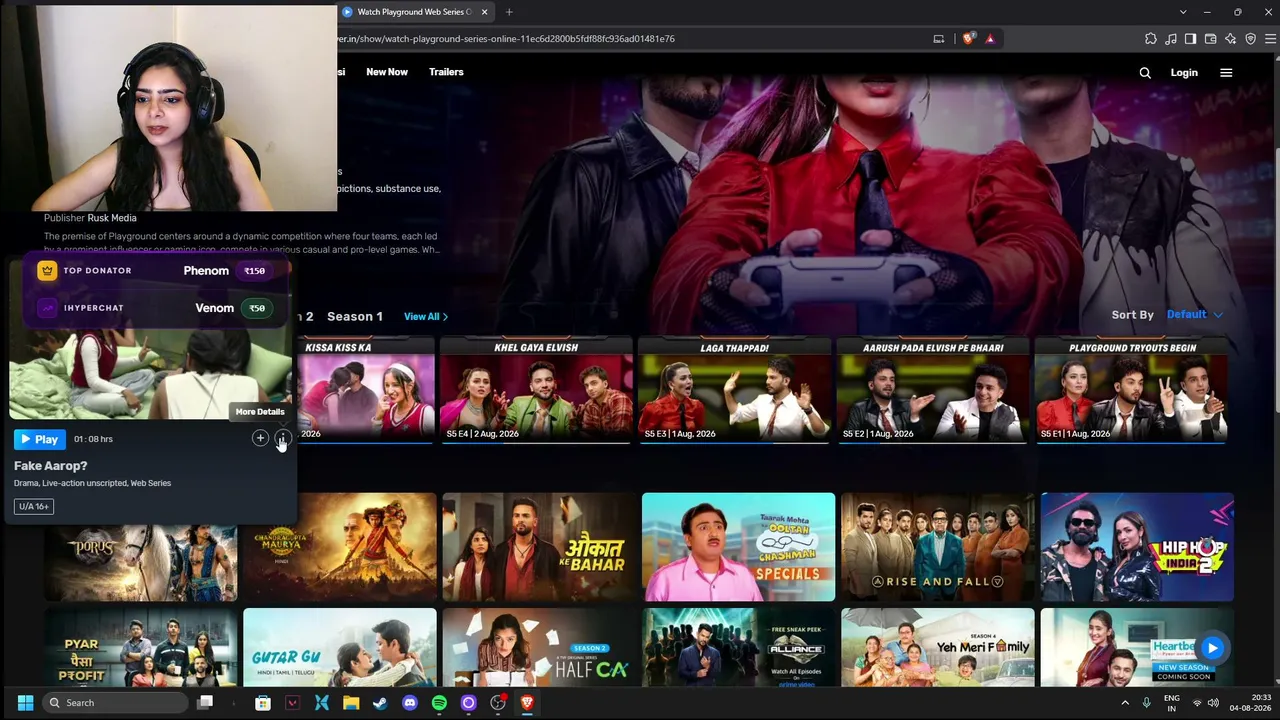Expand the Sort By Default dropdown

click(1195, 314)
